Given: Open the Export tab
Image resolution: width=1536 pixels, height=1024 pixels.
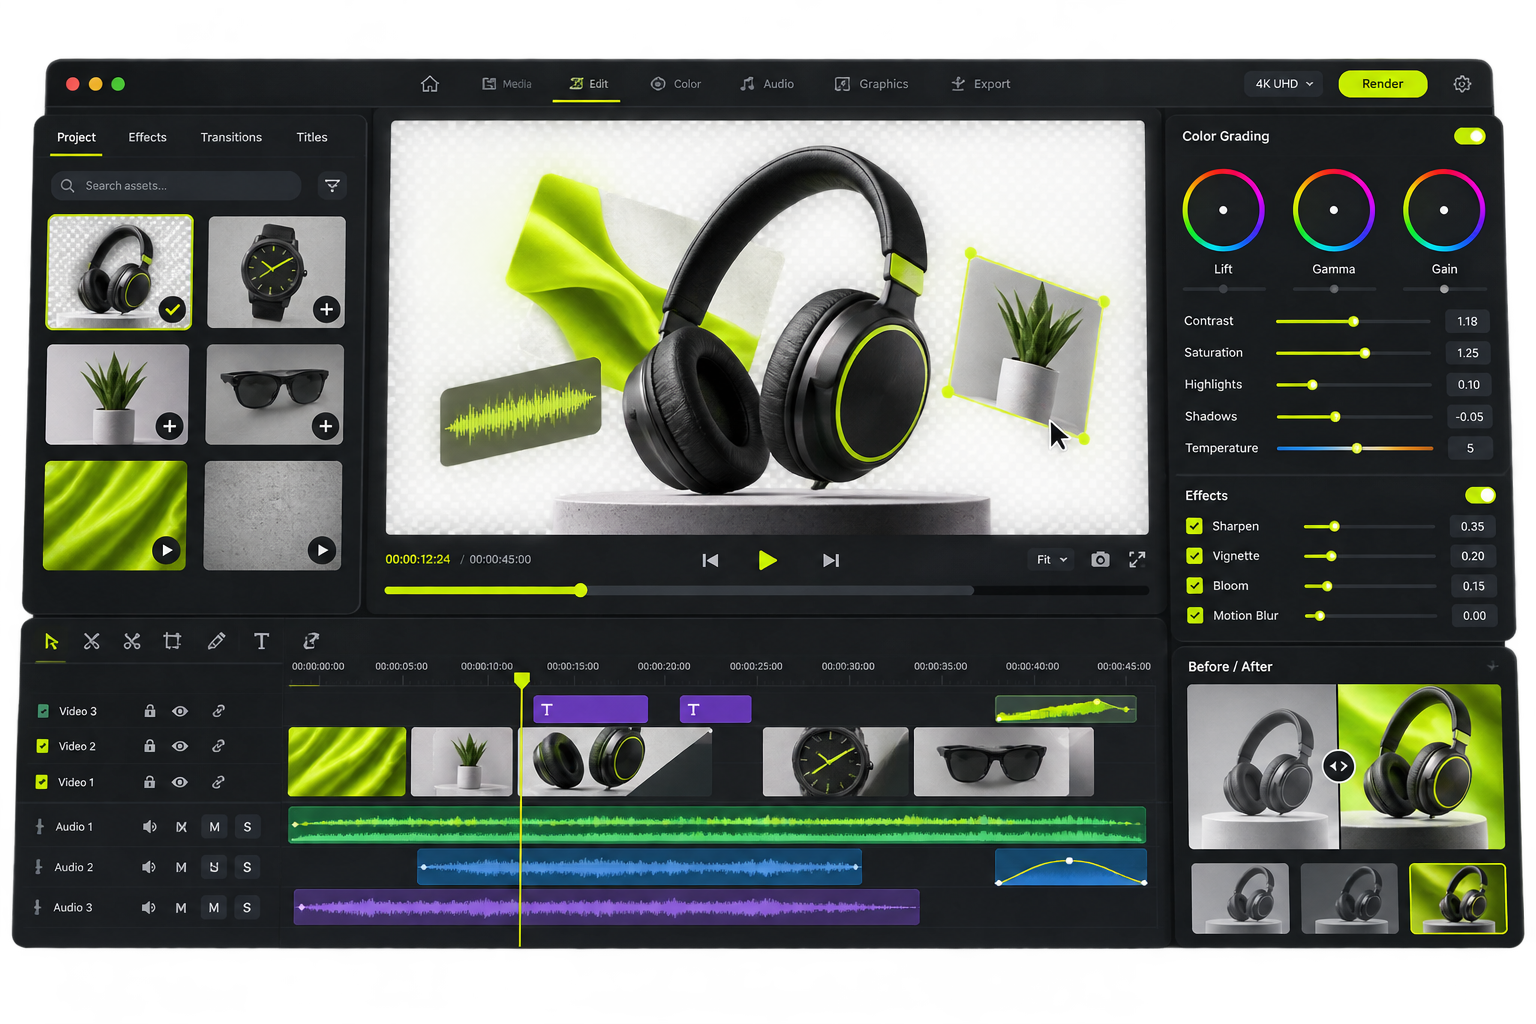Looking at the screenshot, I should coord(980,84).
